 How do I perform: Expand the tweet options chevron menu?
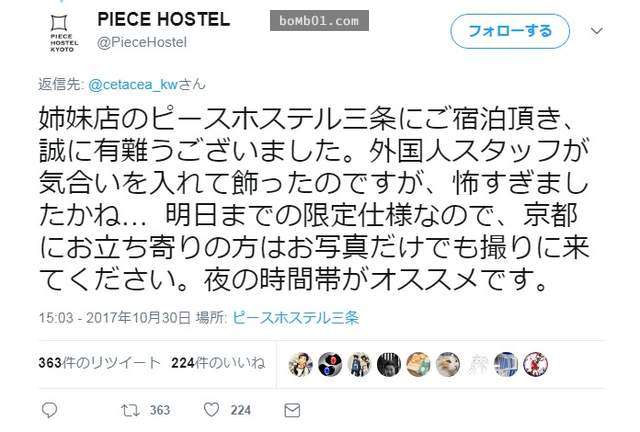point(597,31)
